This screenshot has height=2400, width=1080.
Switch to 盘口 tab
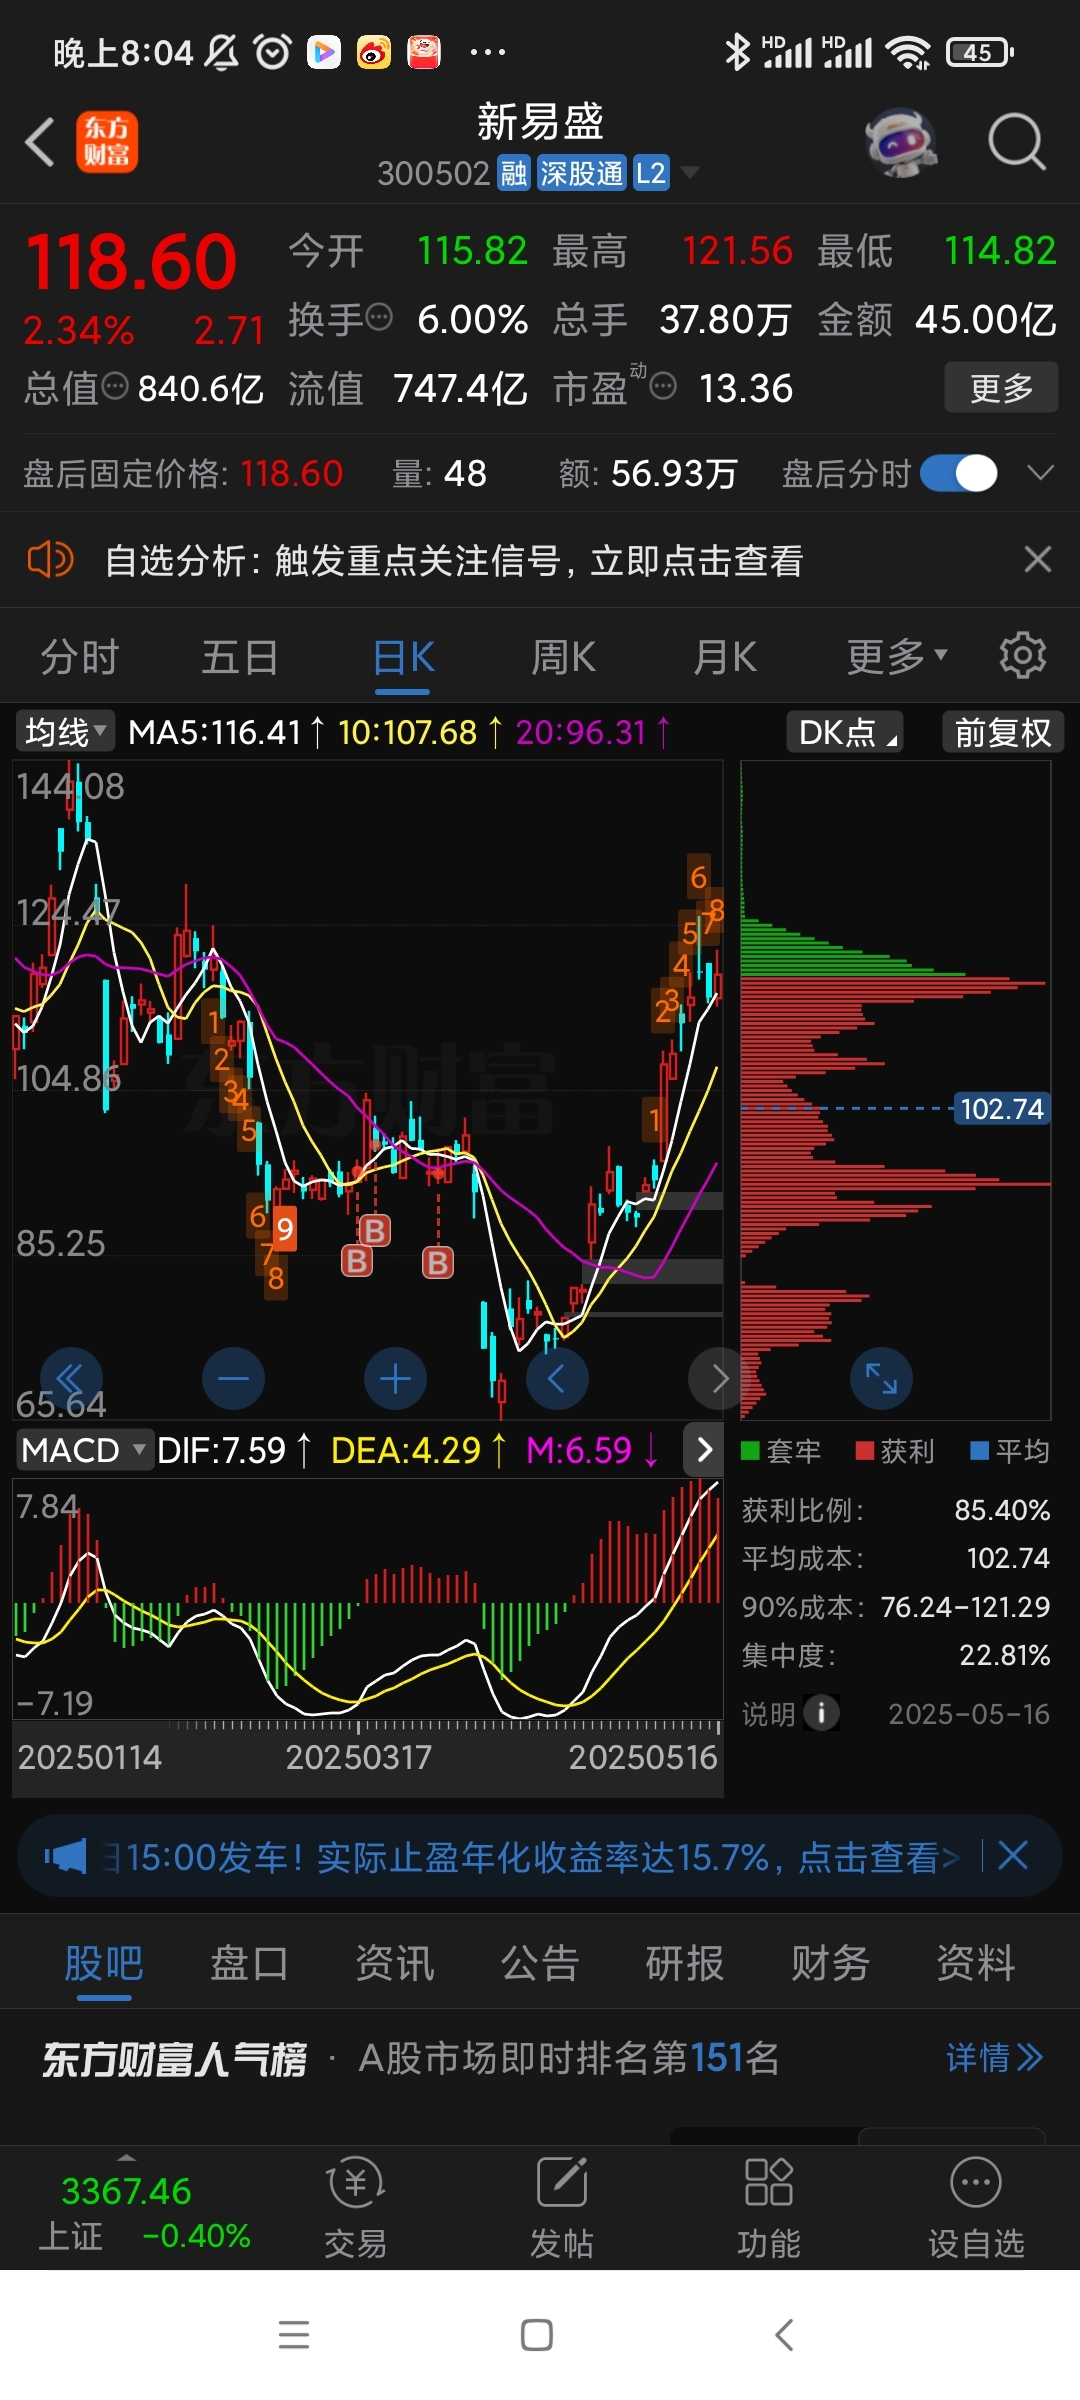(250, 1963)
